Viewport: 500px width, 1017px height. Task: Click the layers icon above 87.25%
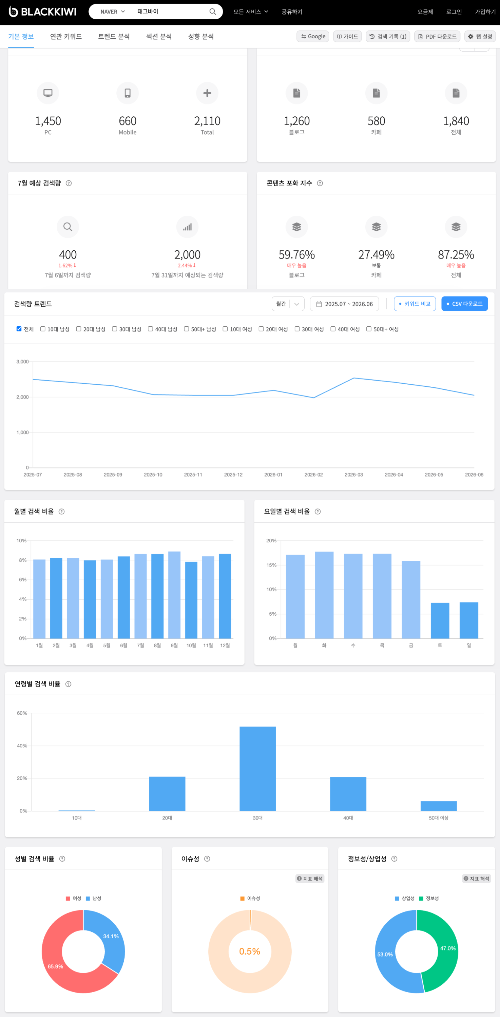click(456, 227)
